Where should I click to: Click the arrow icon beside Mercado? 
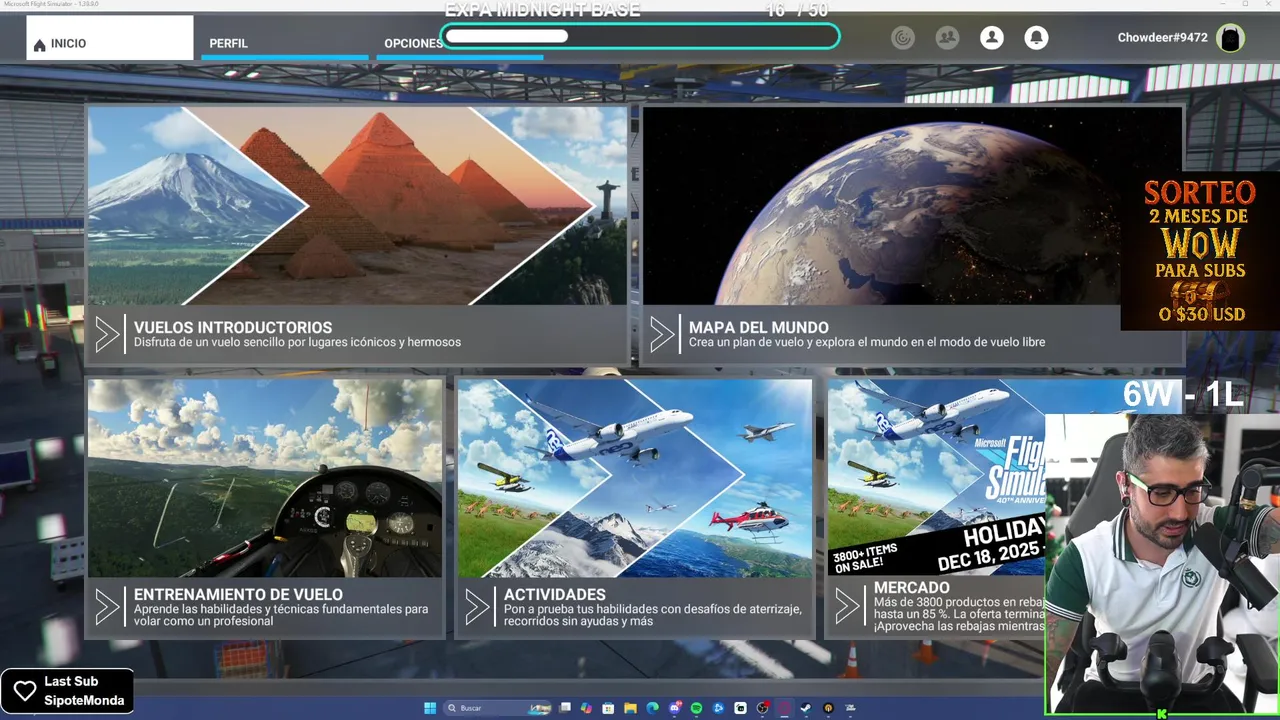(x=847, y=606)
